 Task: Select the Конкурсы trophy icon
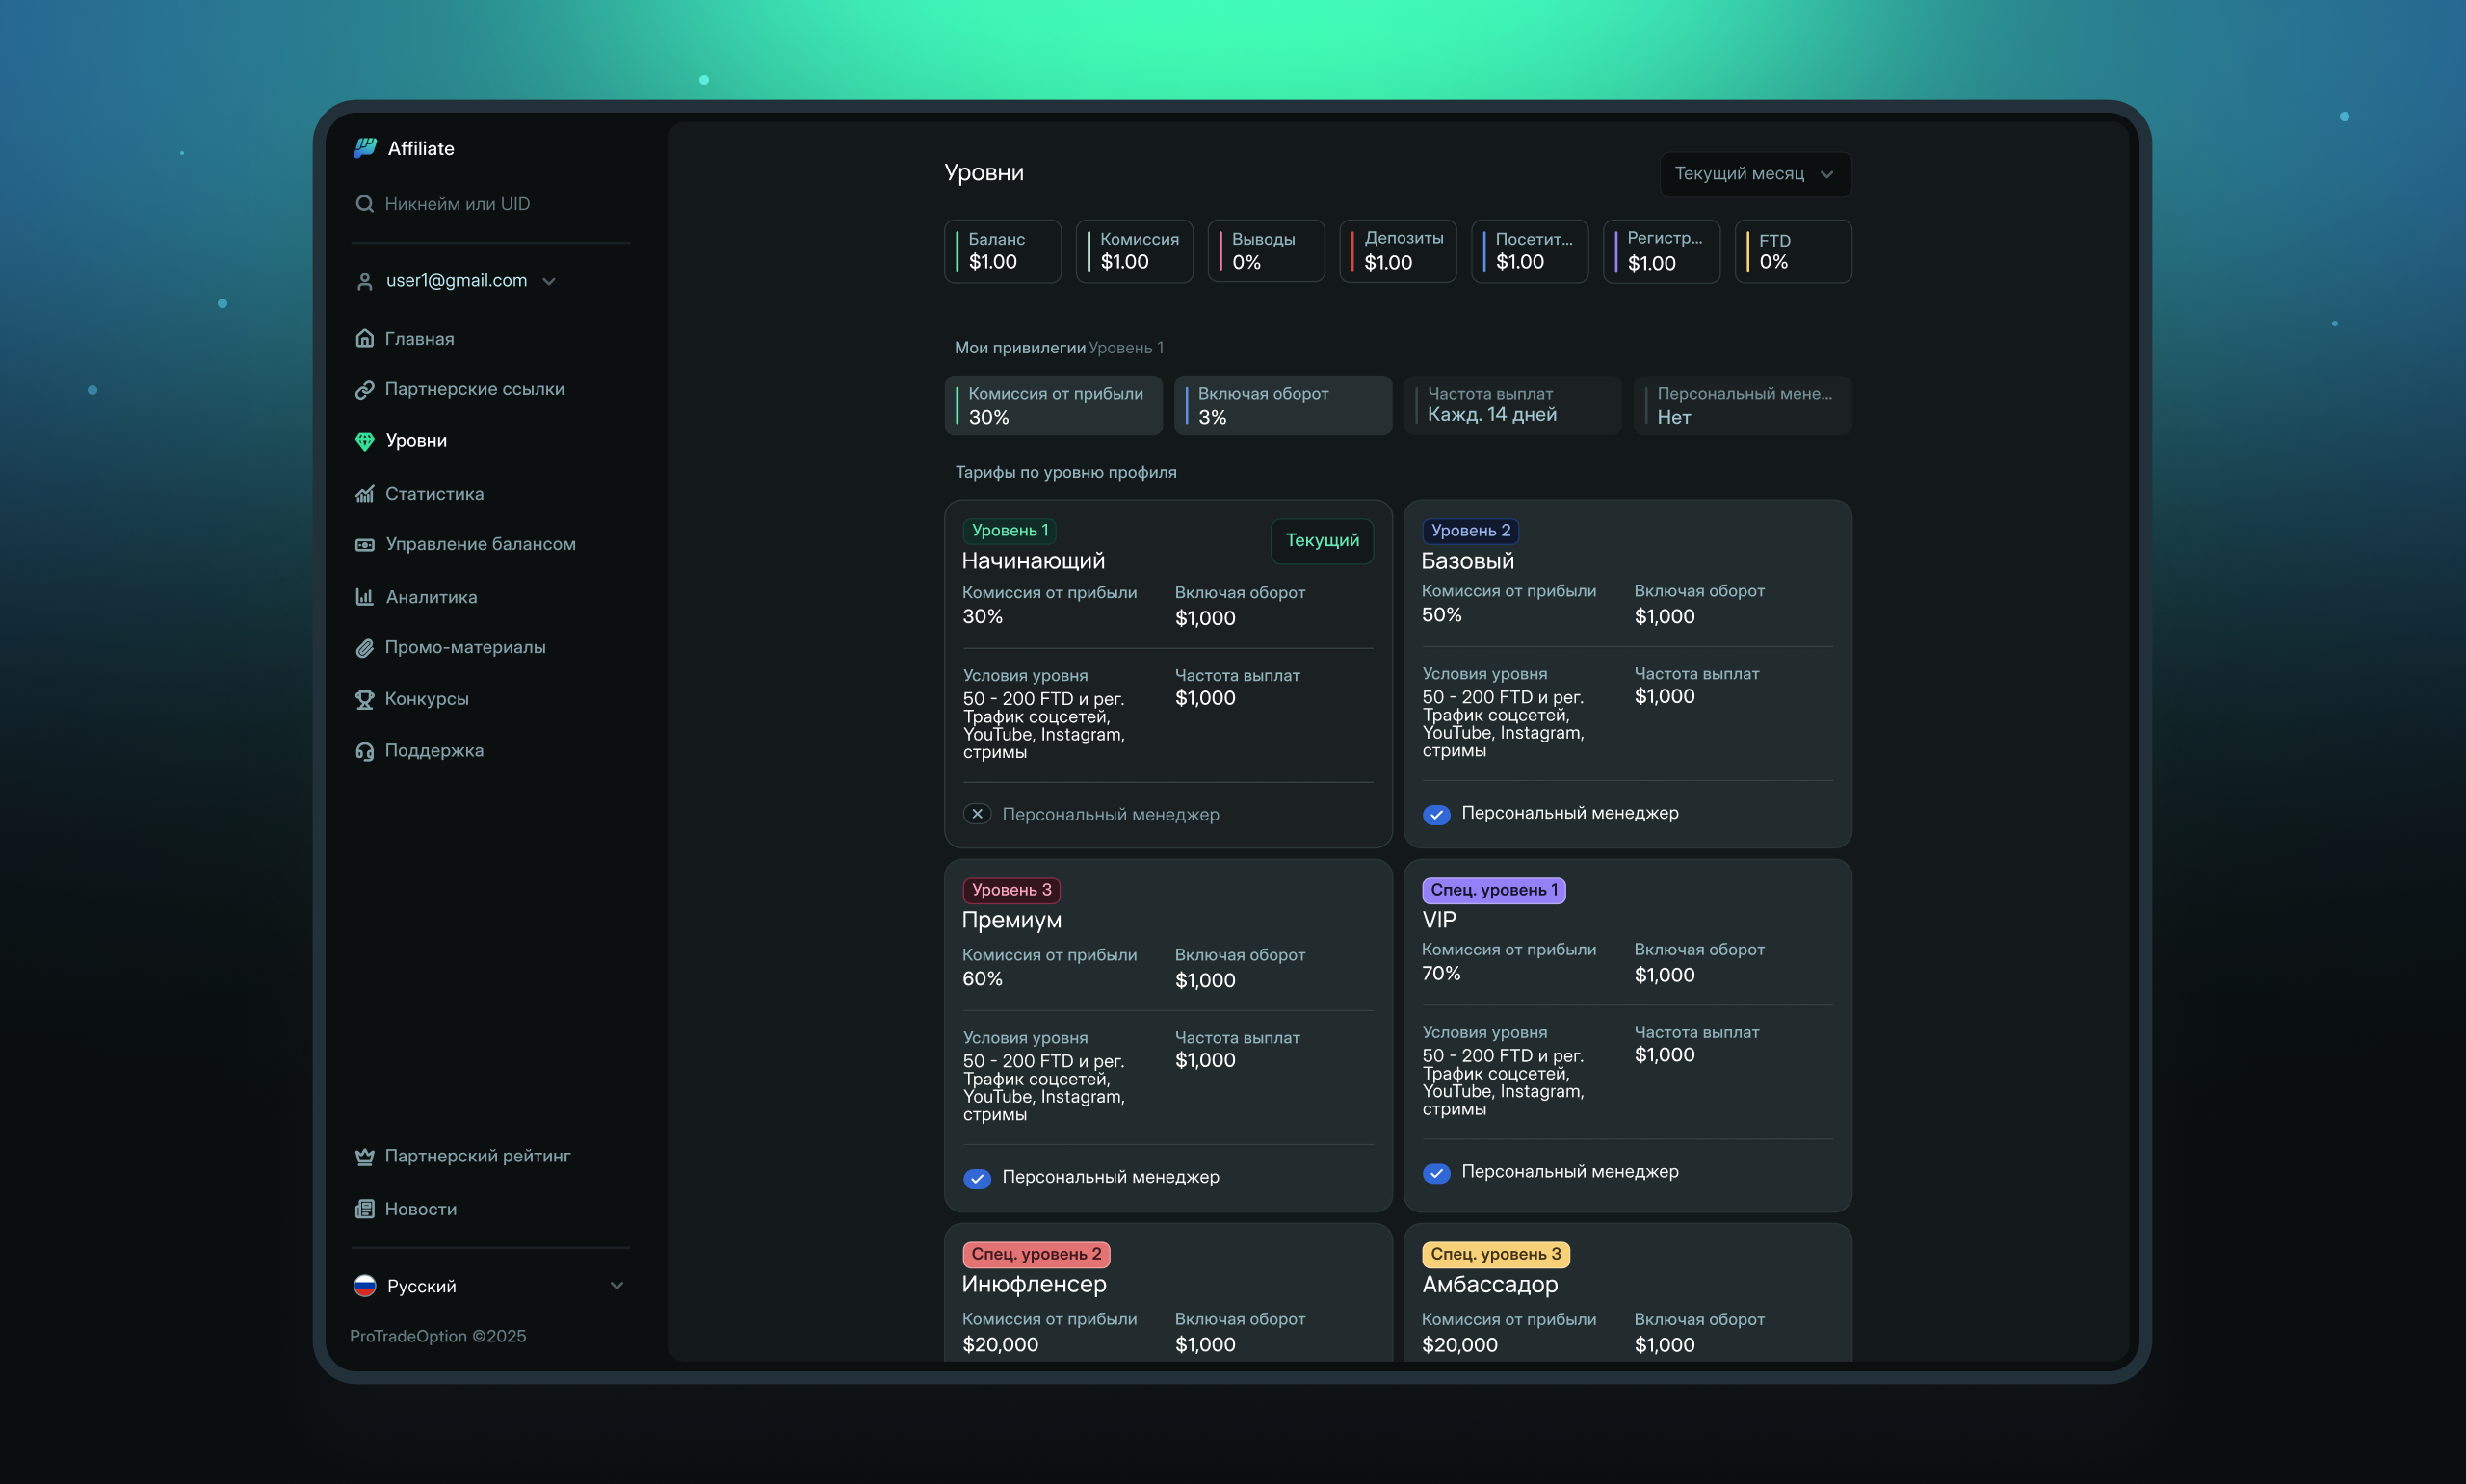pos(365,699)
